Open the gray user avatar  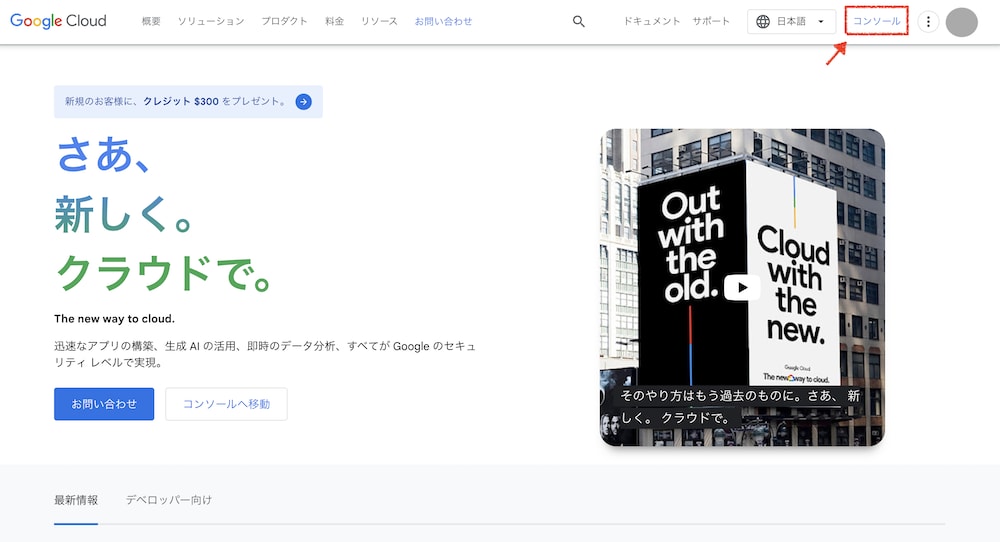pyautogui.click(x=961, y=22)
